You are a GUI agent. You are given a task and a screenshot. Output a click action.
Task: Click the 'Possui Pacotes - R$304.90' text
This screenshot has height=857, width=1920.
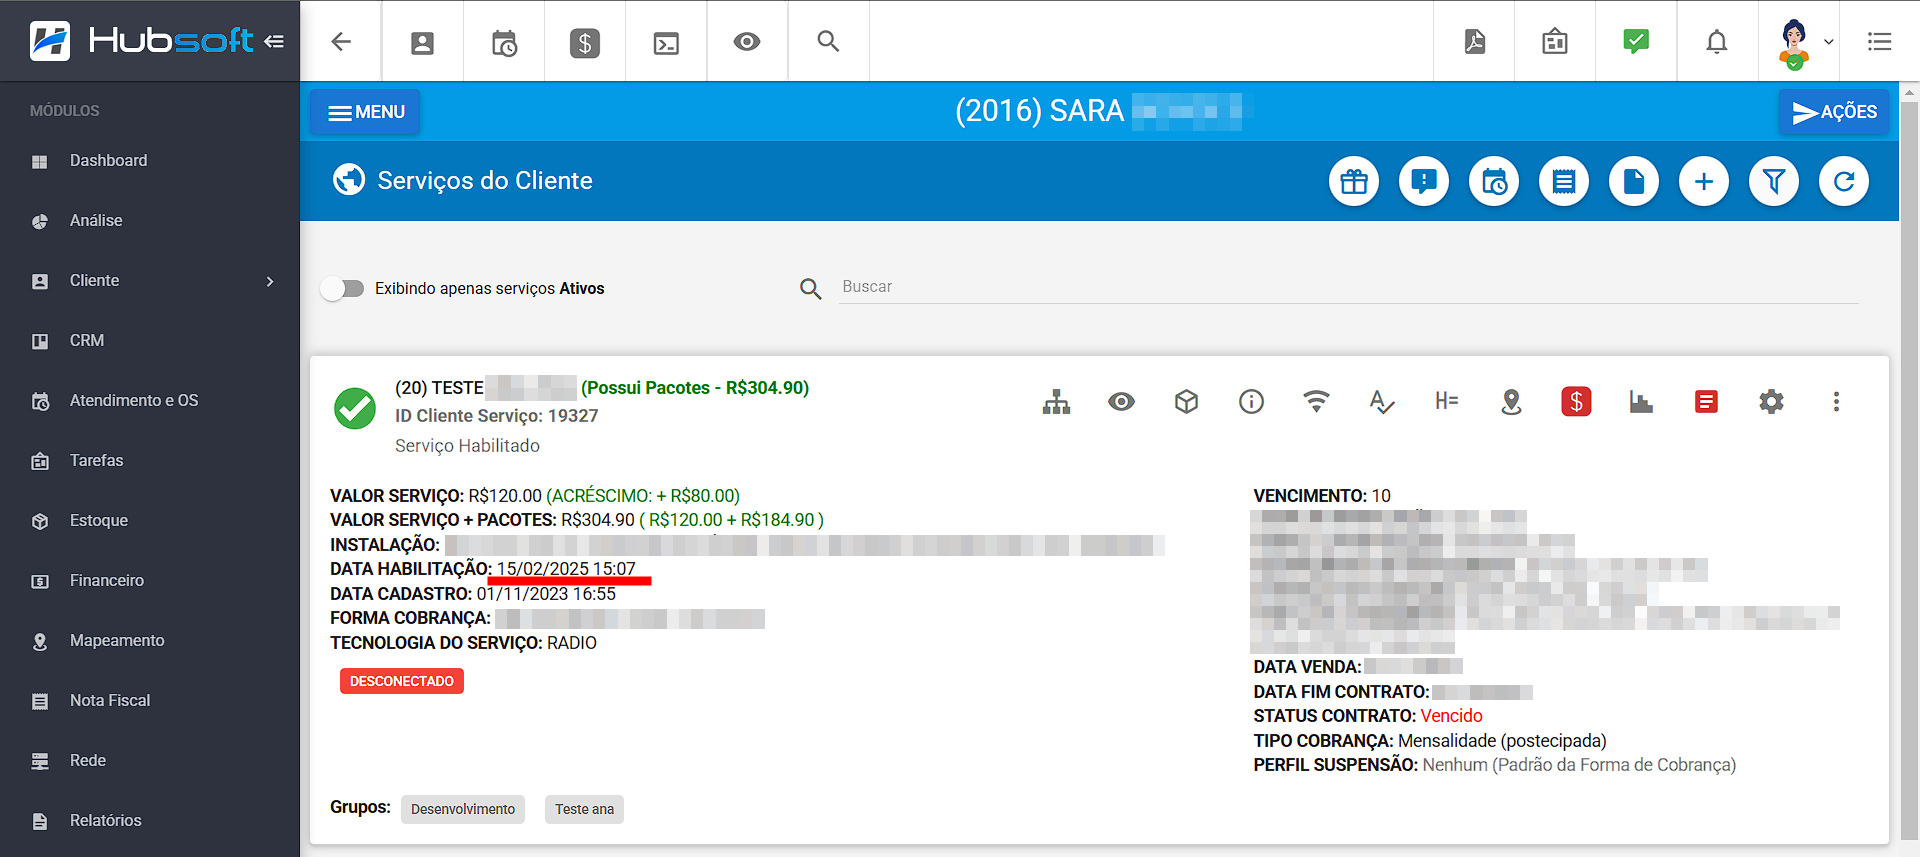(x=695, y=388)
